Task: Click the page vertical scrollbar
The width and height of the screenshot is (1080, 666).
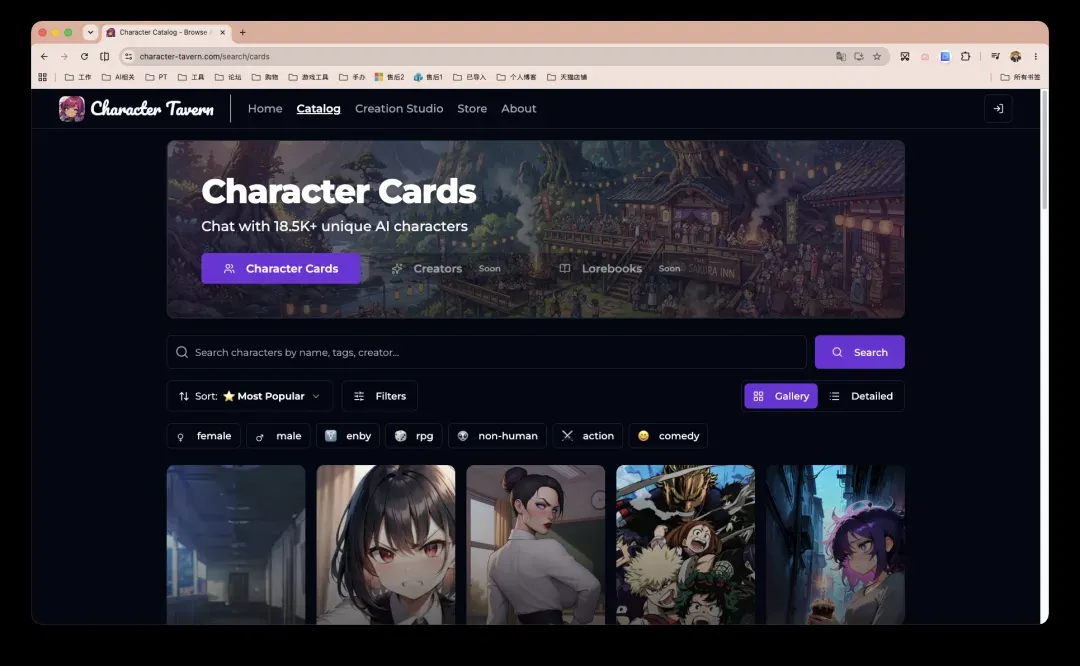Action: click(x=1044, y=150)
